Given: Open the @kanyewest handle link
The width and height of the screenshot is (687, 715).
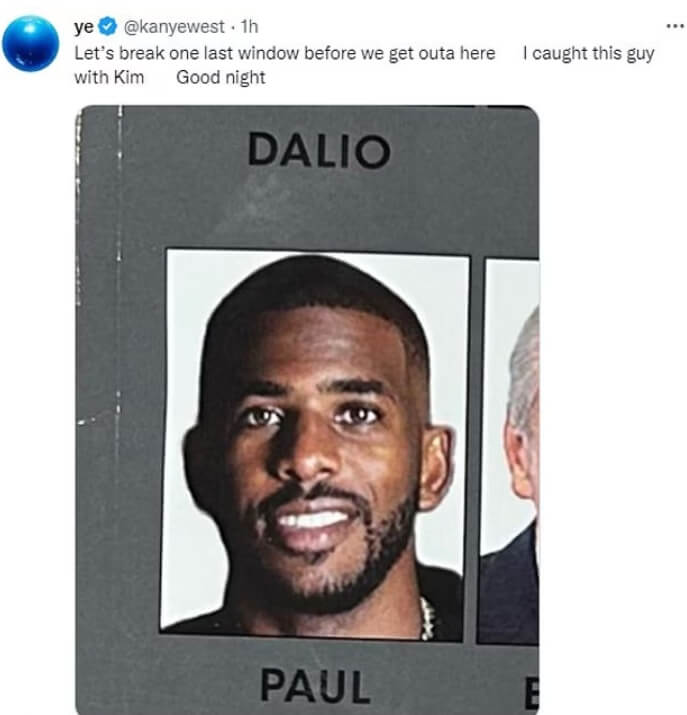Looking at the screenshot, I should coord(174,27).
